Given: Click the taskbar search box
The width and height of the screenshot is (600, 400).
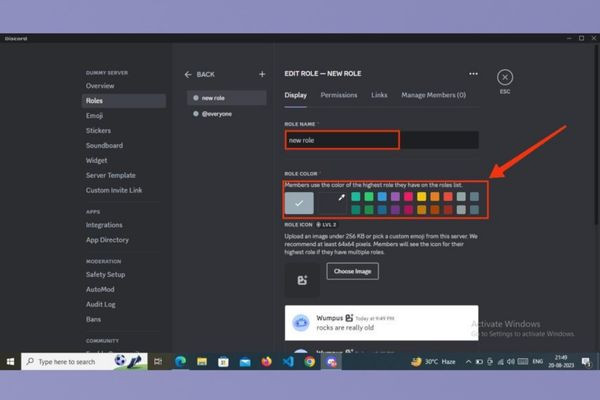Looking at the screenshot, I should pyautogui.click(x=84, y=361).
